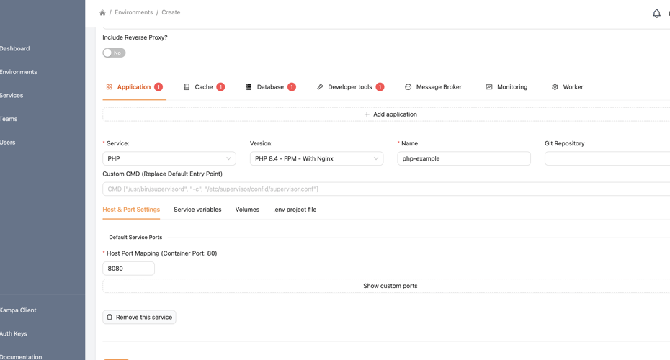Go to Services in sidebar
The height and width of the screenshot is (360, 670).
click(x=12, y=96)
